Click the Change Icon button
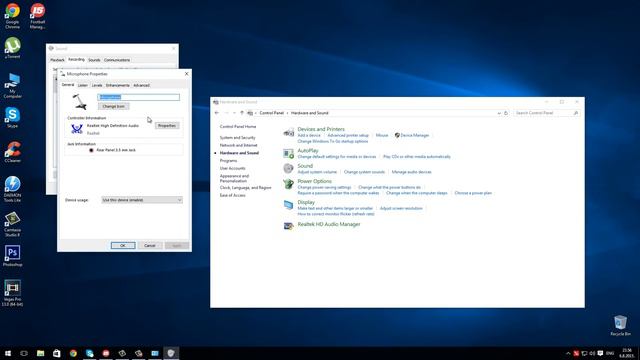Image resolution: width=640 pixels, height=360 pixels. click(x=113, y=107)
